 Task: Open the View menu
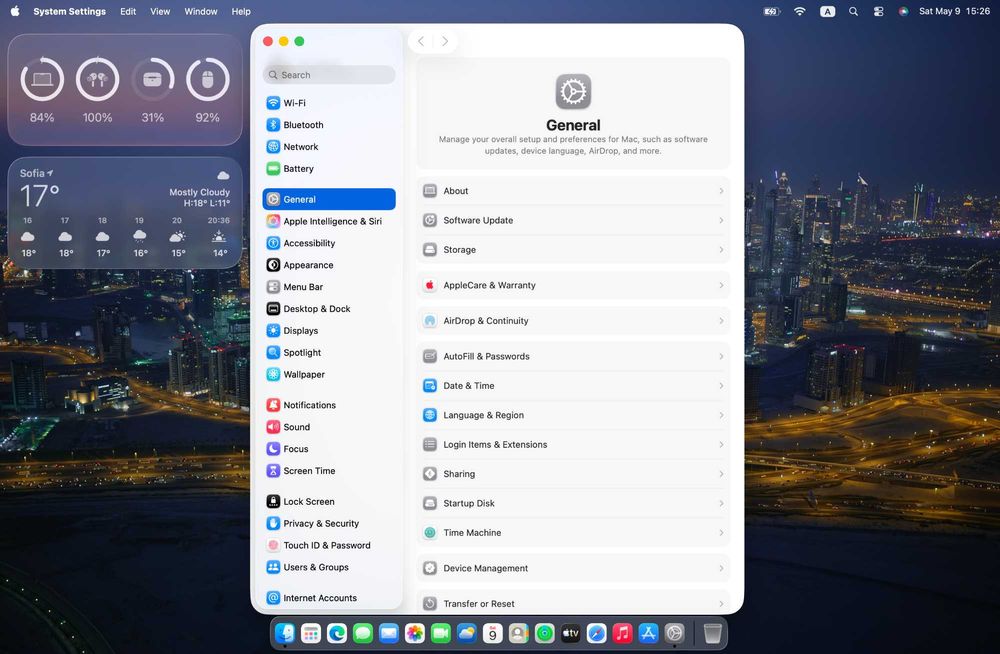(x=160, y=11)
